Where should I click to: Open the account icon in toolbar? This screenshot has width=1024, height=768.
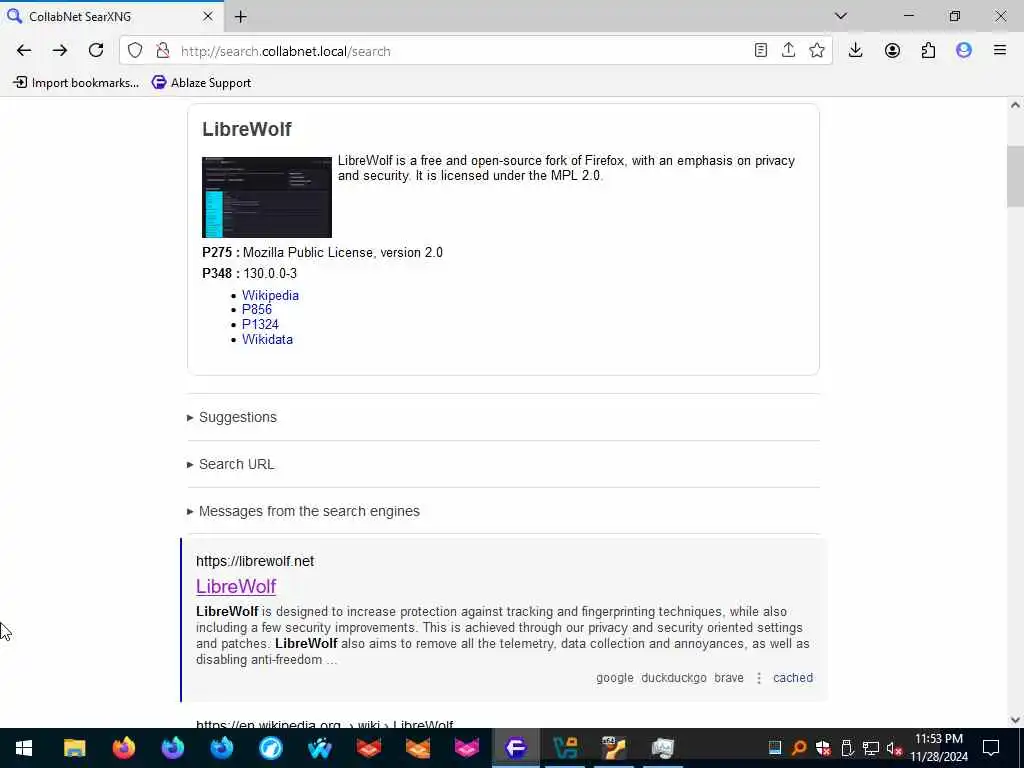coord(892,50)
